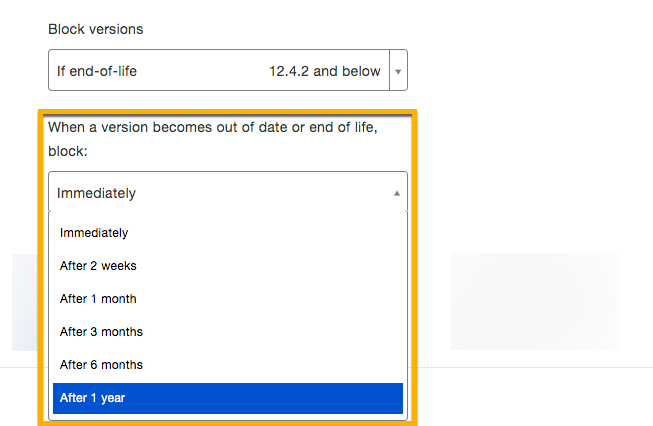Click the word 'block:' above the dropdown
653x426 pixels.
pyautogui.click(x=68, y=151)
